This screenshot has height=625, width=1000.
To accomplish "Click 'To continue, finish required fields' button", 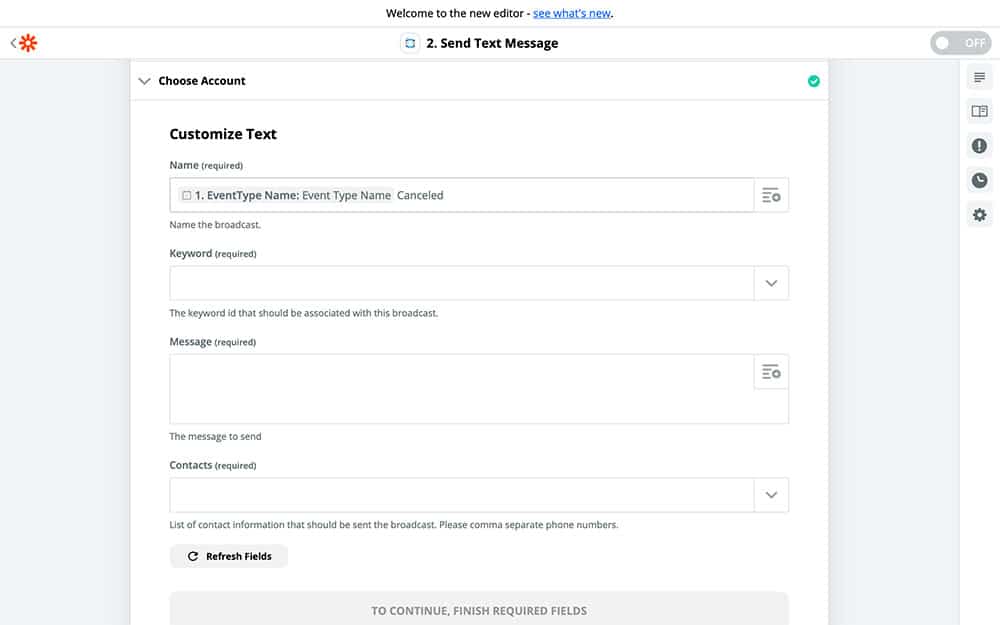I will coord(479,609).
